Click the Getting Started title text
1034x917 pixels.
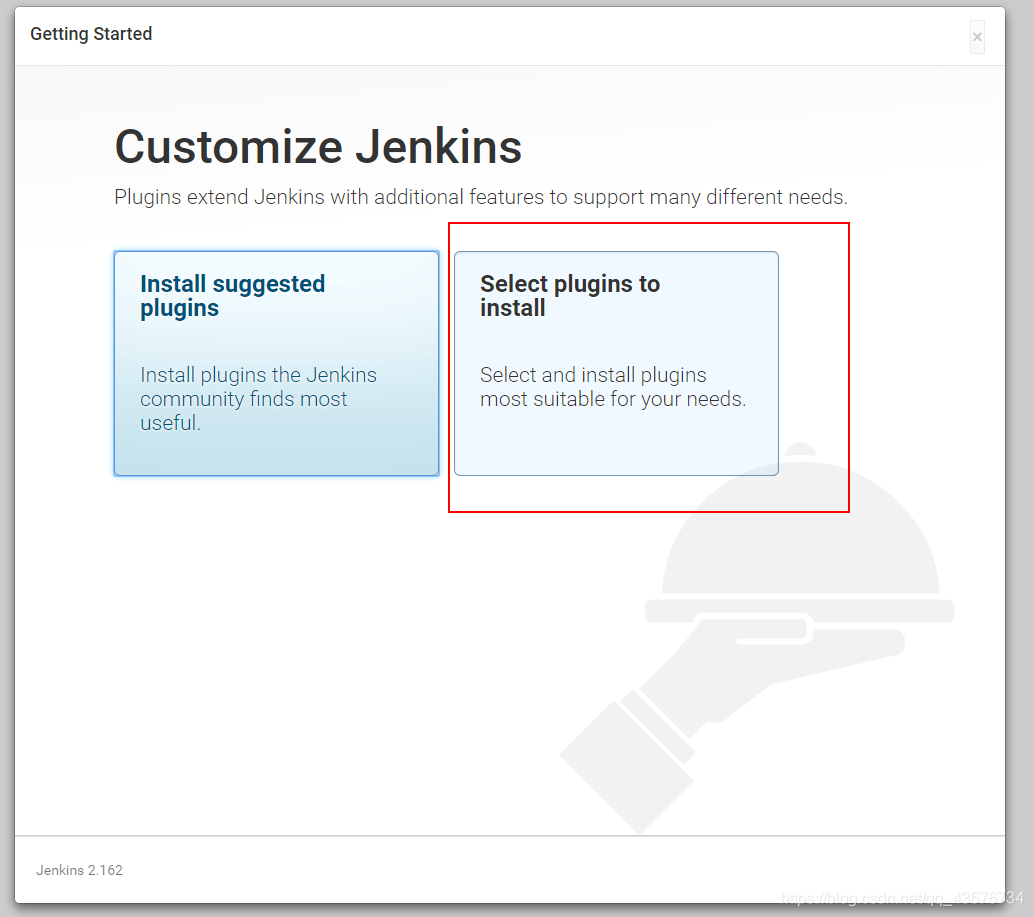click(91, 34)
